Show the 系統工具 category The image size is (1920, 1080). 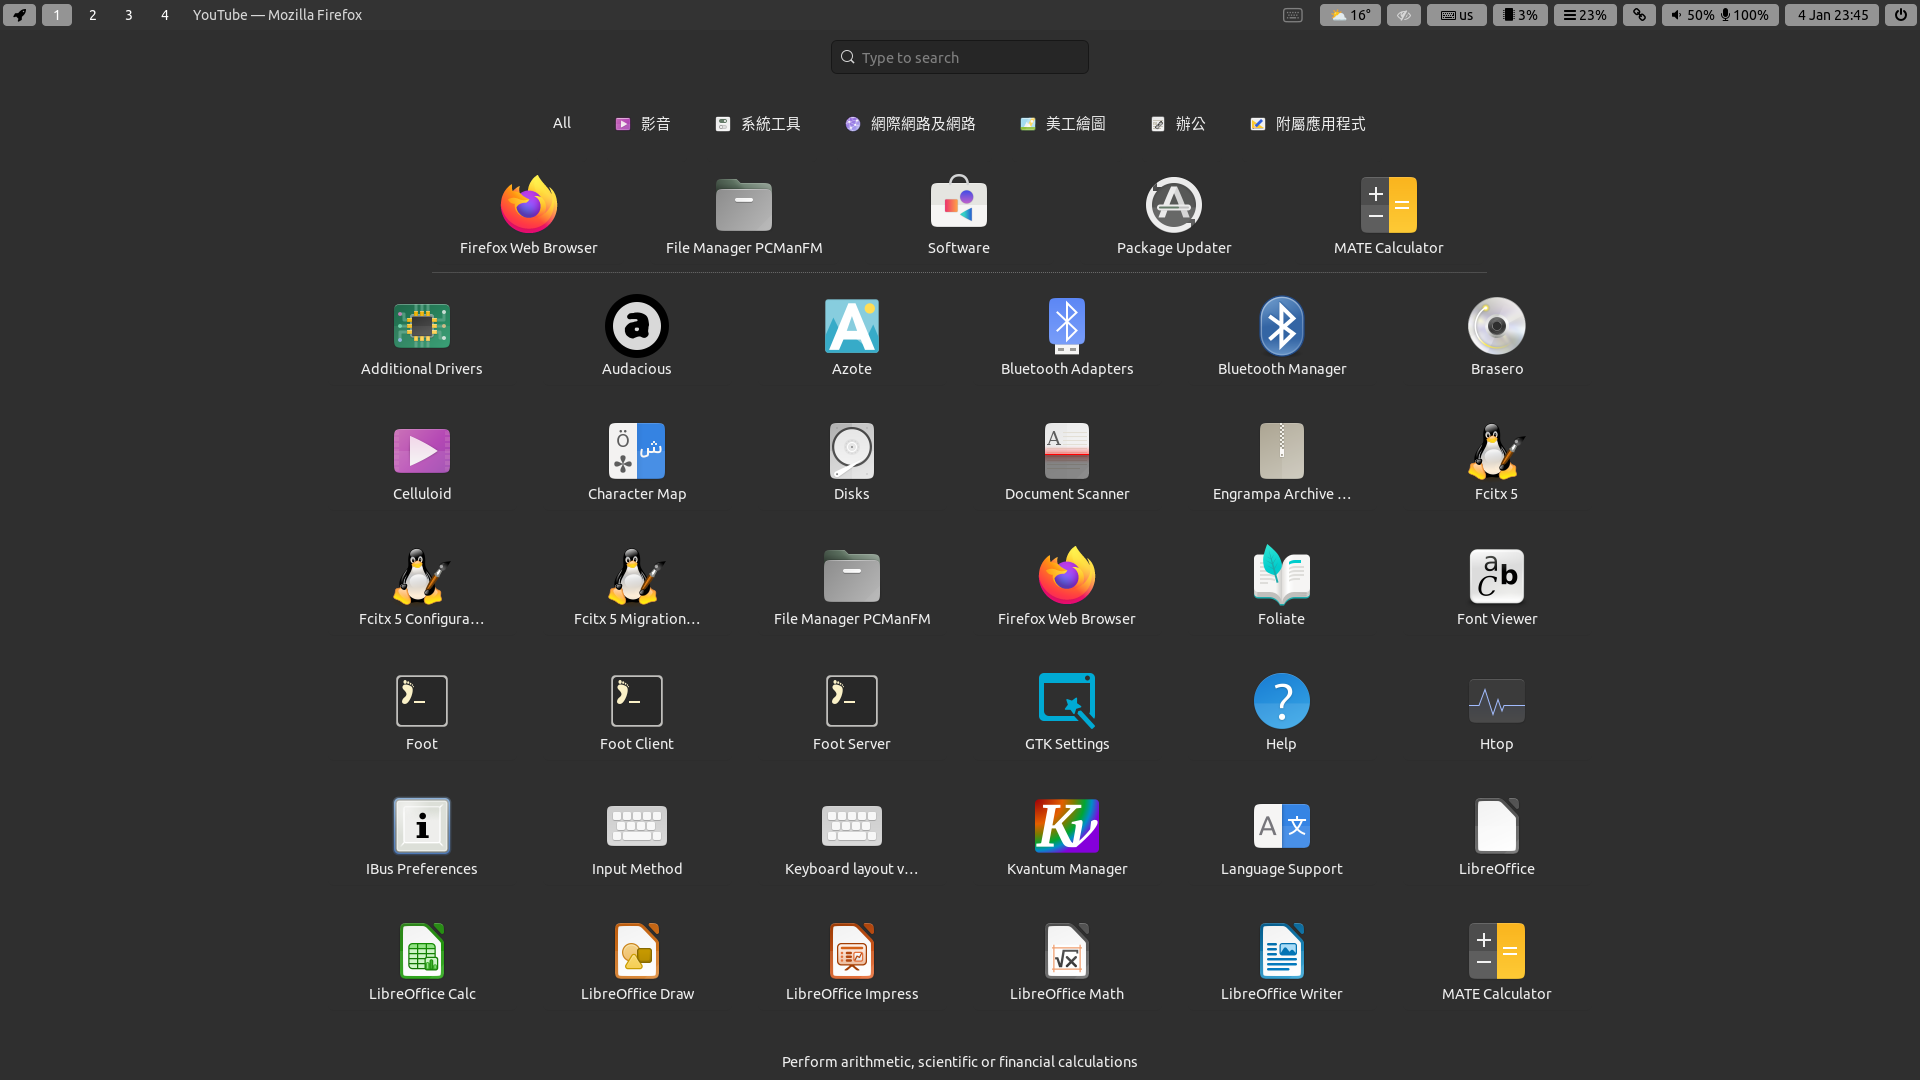(758, 124)
